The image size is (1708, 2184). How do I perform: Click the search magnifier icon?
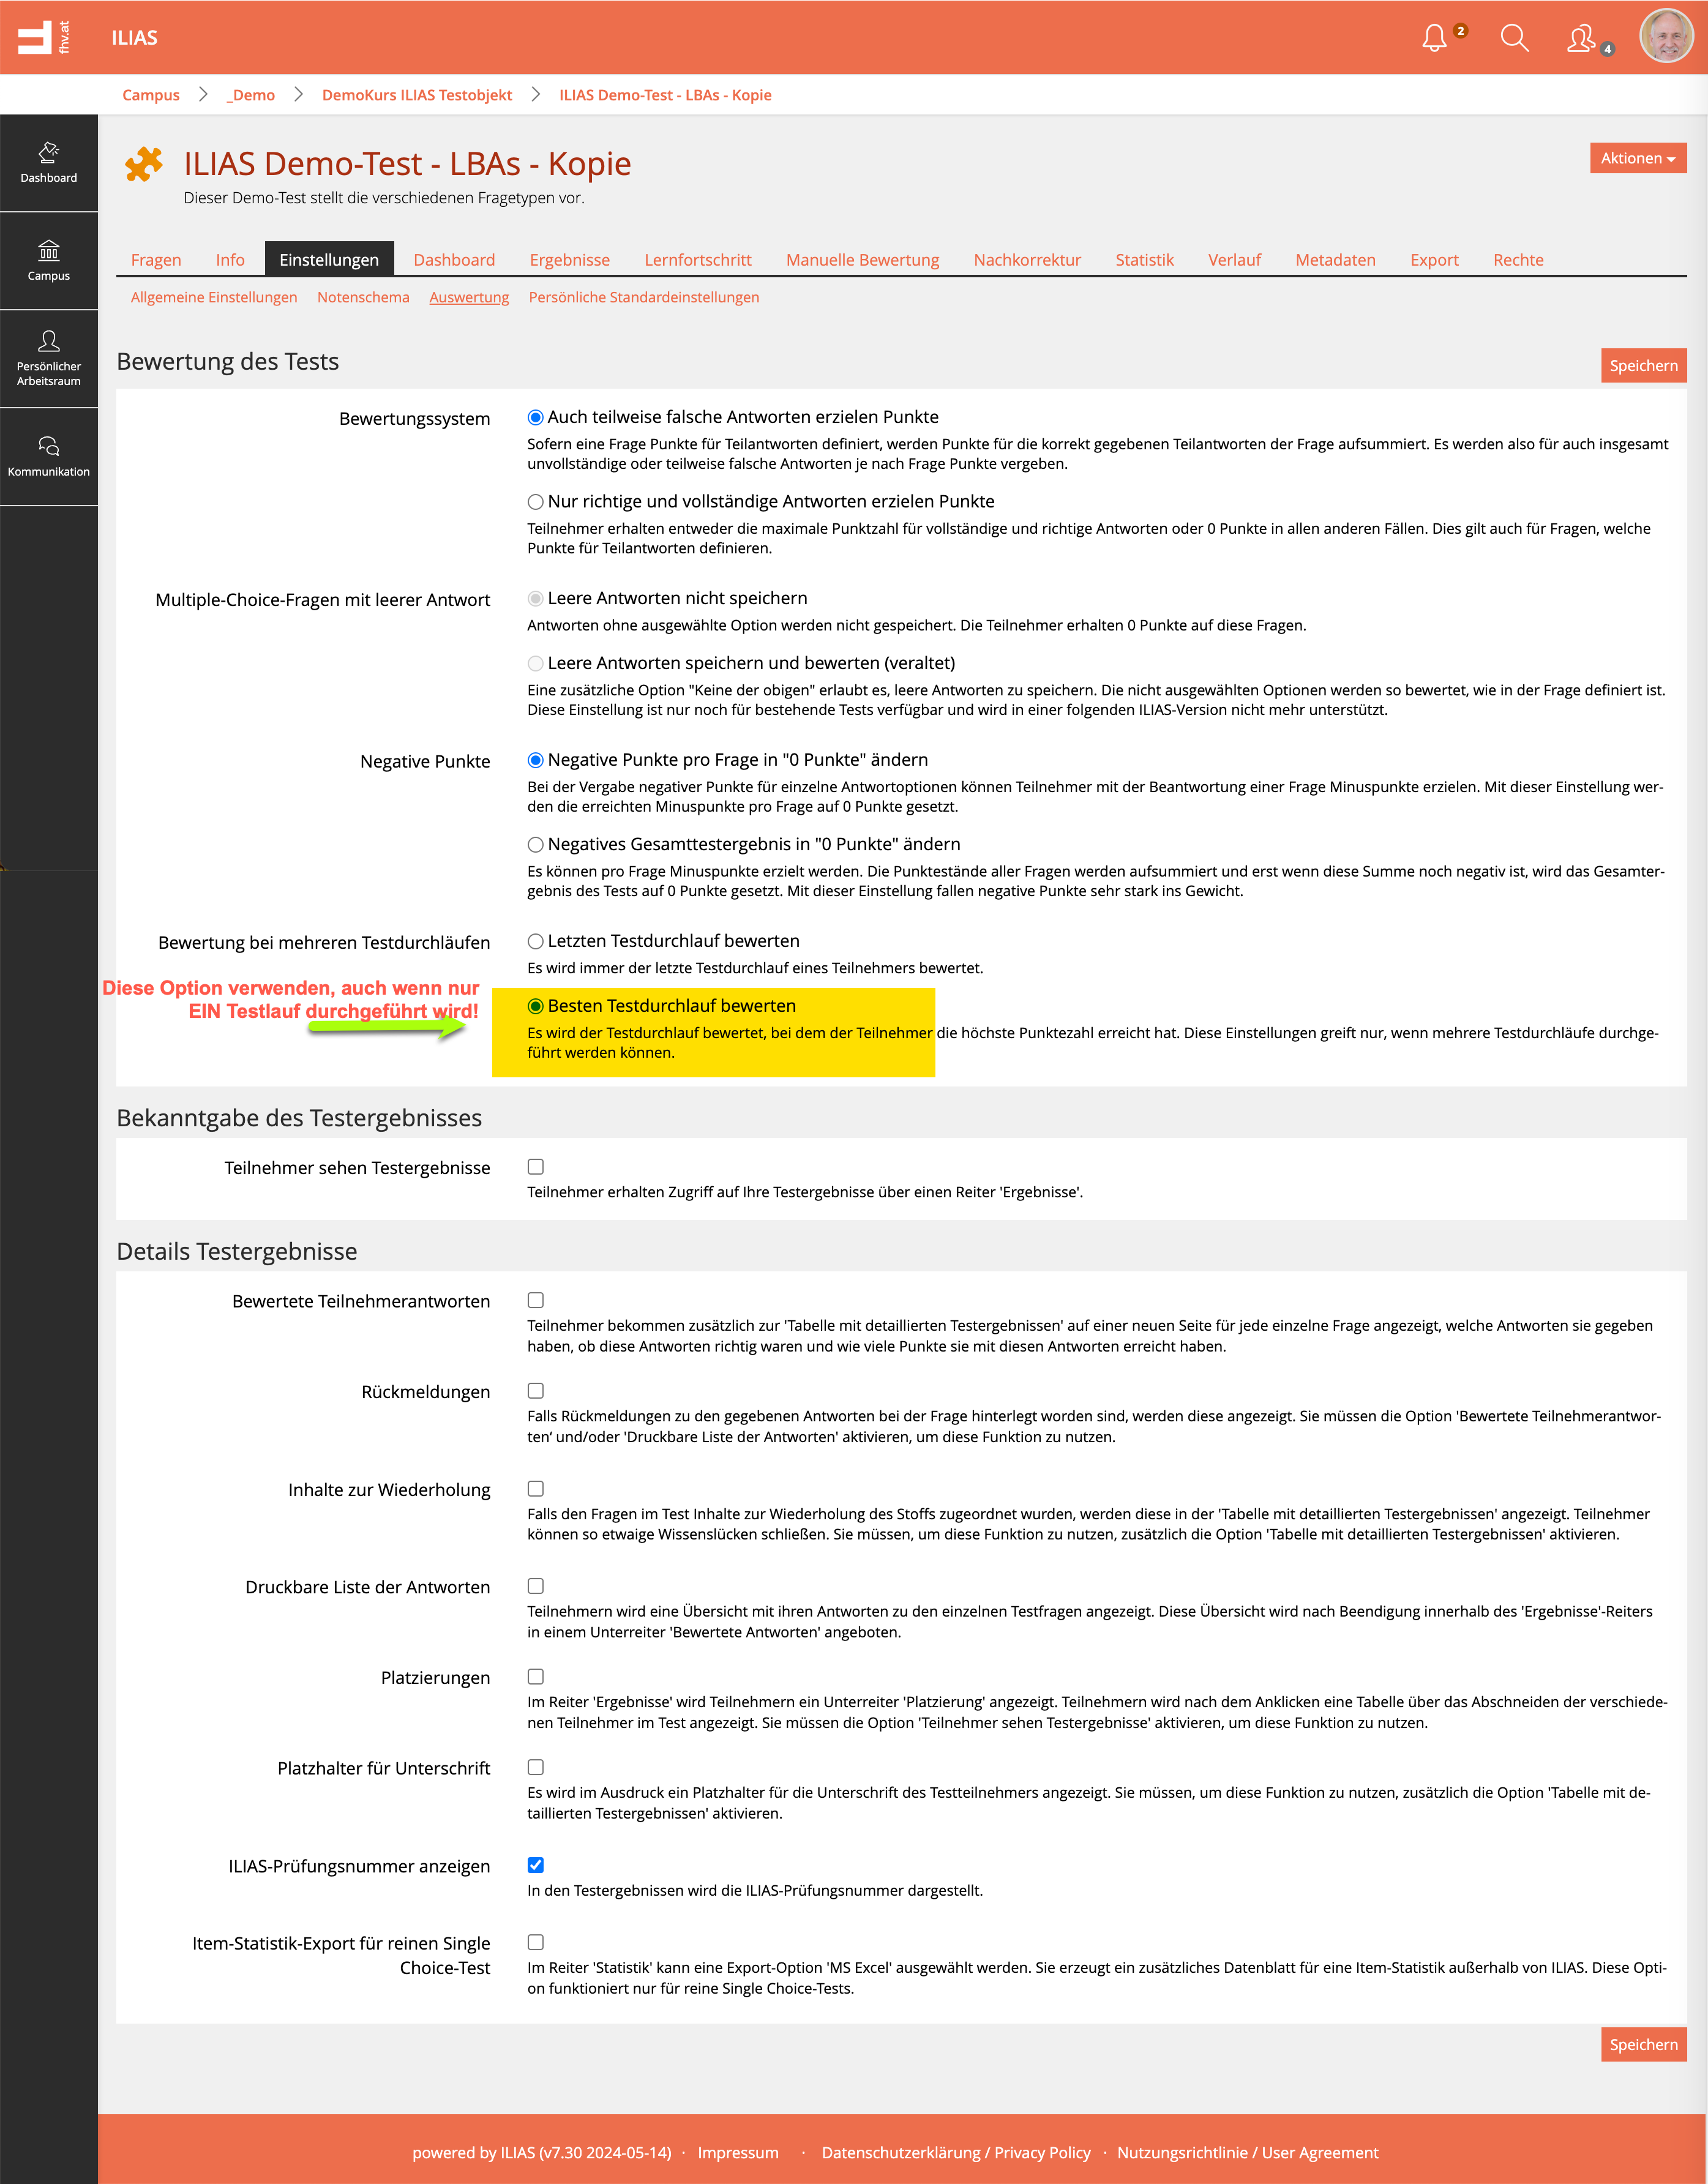tap(1514, 38)
